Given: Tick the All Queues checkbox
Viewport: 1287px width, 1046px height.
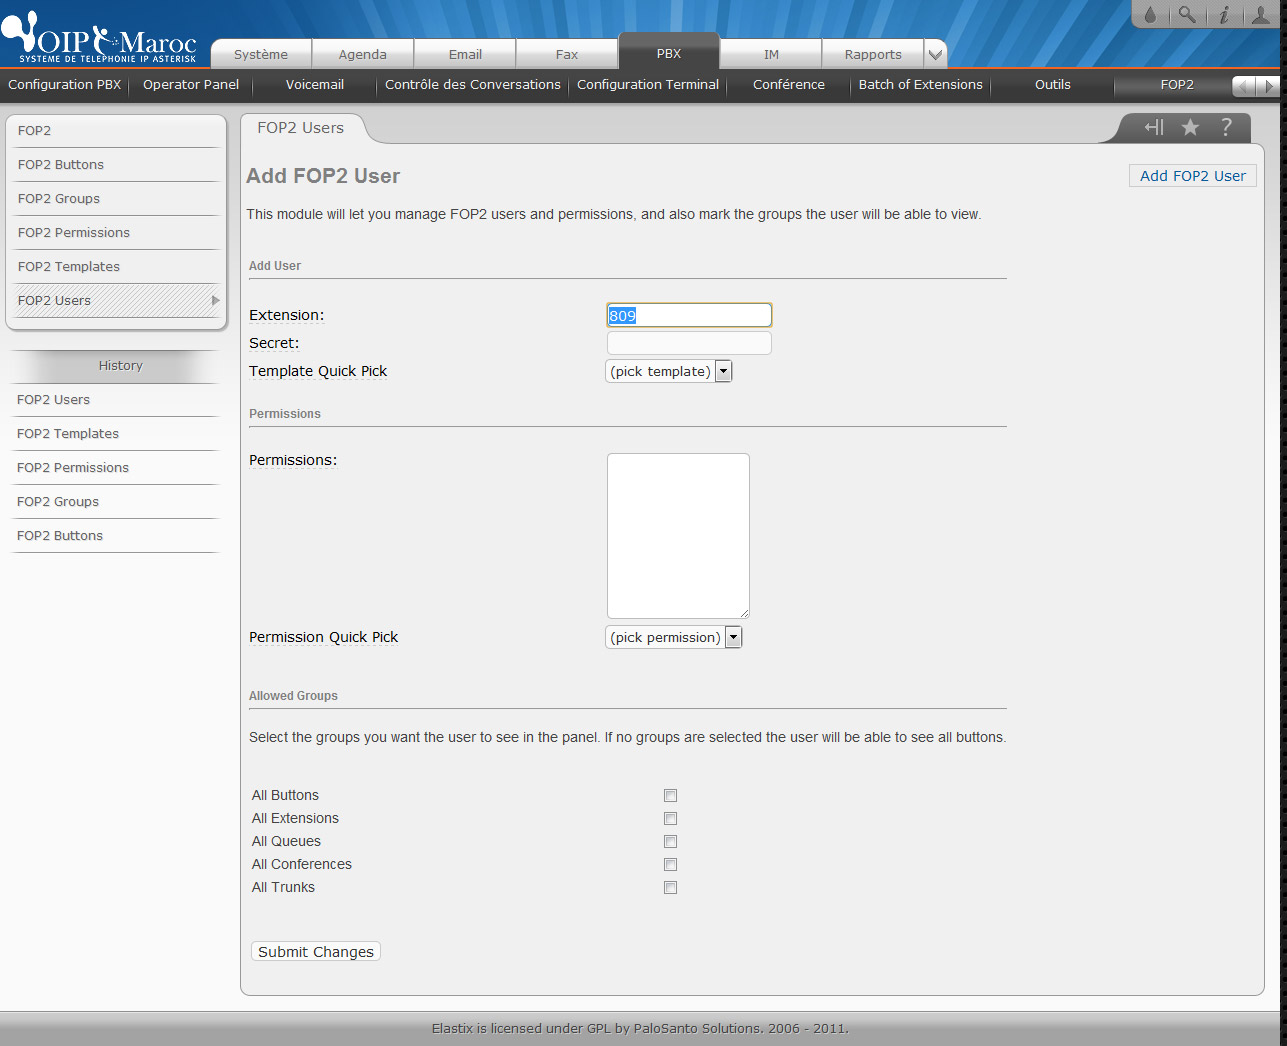Looking at the screenshot, I should point(670,842).
